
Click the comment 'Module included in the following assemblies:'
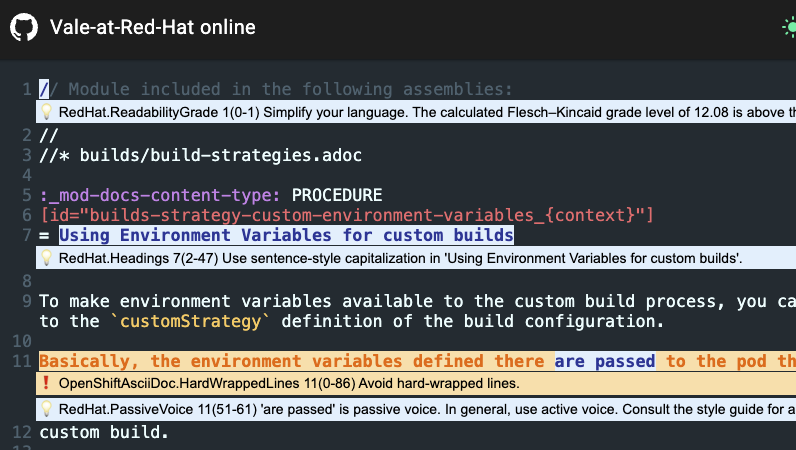(x=290, y=89)
